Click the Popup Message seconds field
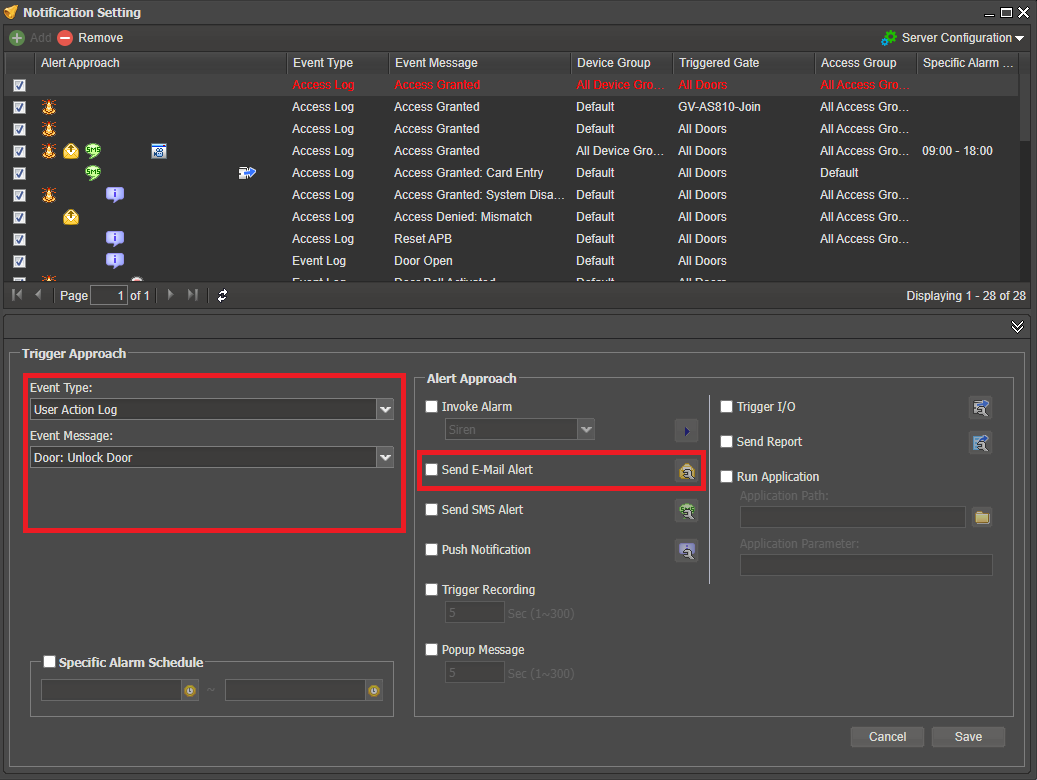The image size is (1037, 780). [x=474, y=673]
